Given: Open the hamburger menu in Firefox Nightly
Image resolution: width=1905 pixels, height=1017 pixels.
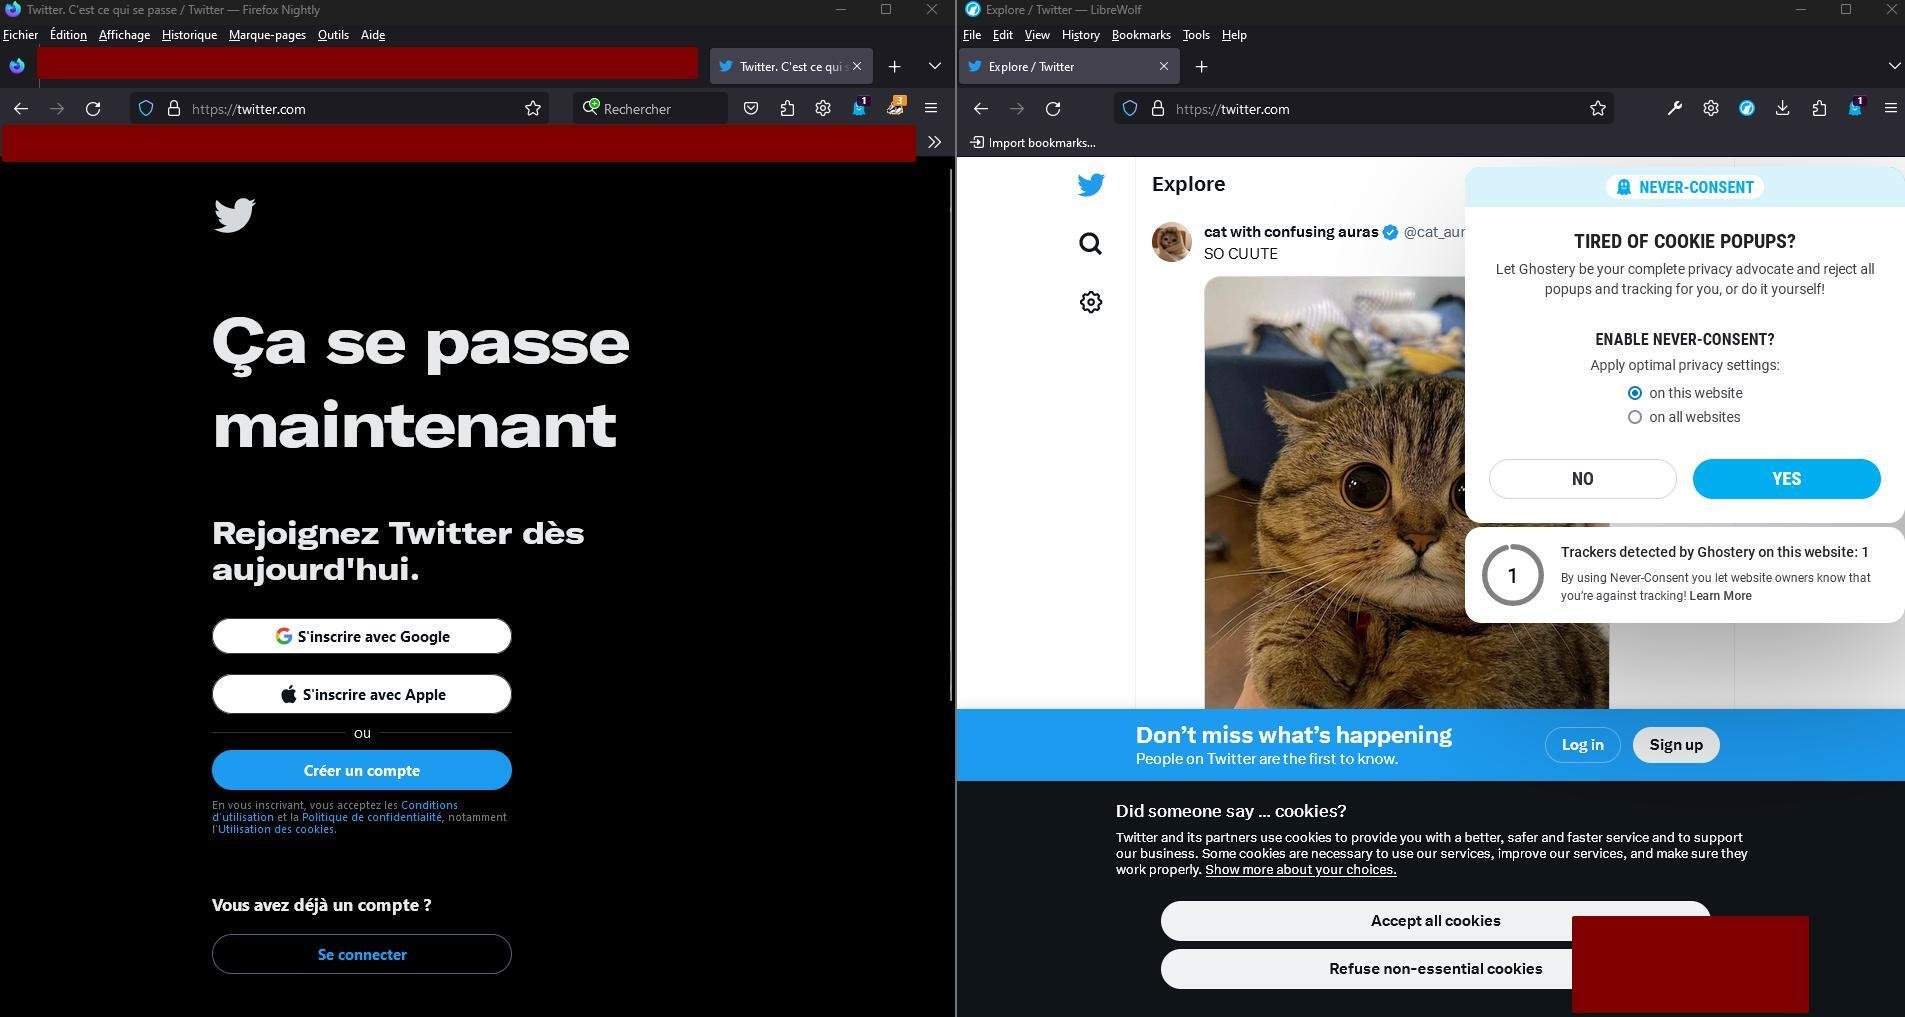Looking at the screenshot, I should click(x=931, y=109).
